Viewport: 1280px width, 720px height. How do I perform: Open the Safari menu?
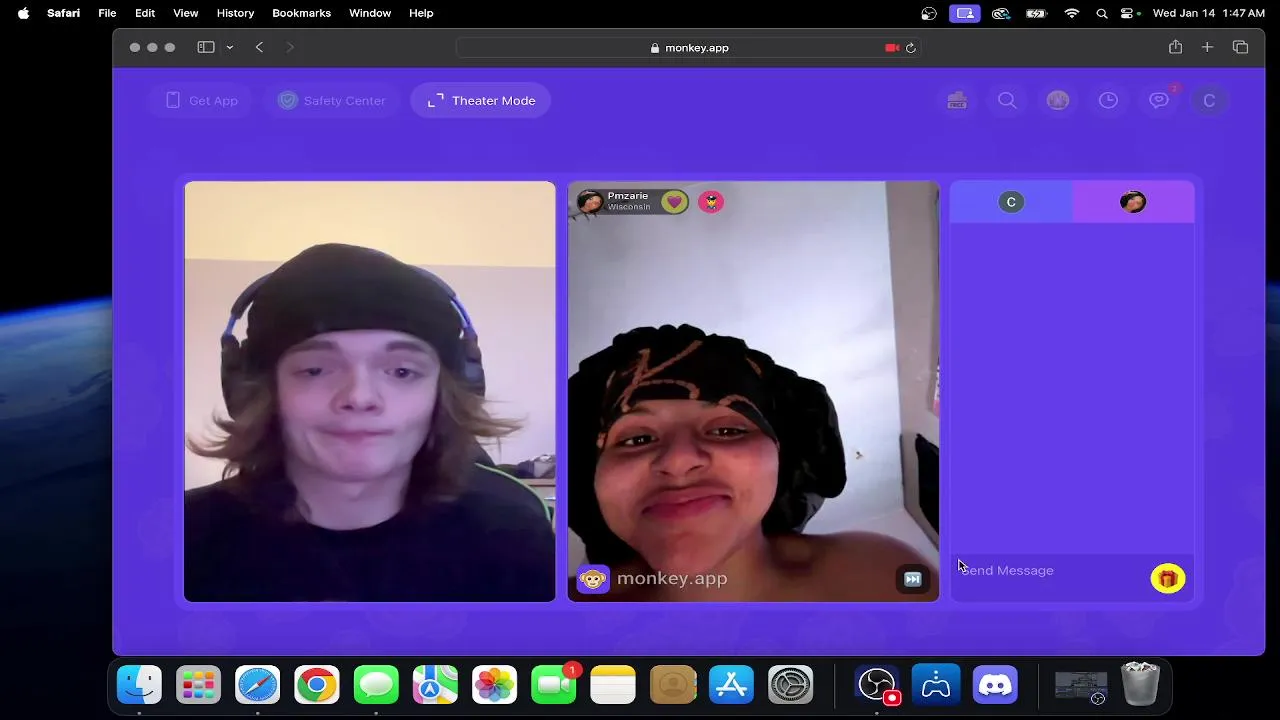click(63, 13)
